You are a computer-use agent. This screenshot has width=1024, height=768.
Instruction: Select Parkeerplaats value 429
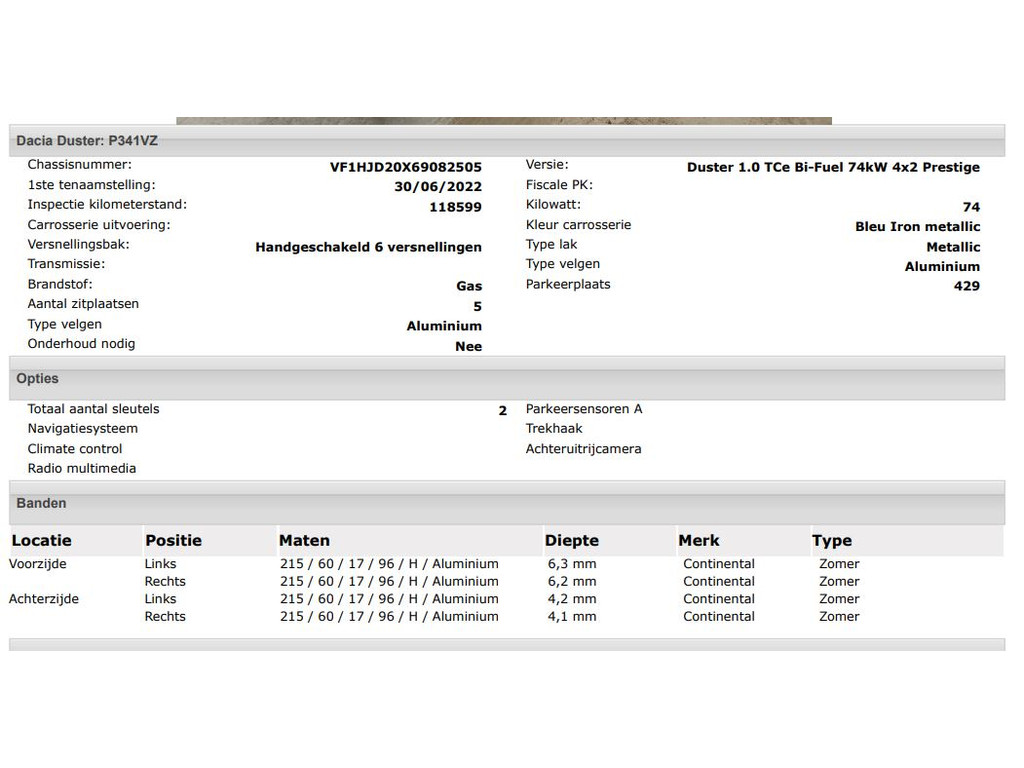[967, 286]
